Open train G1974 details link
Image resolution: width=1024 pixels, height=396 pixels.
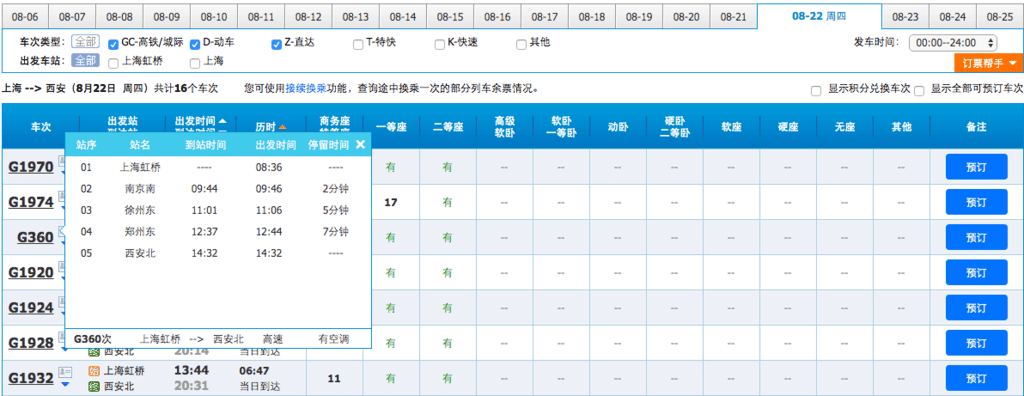click(x=31, y=203)
